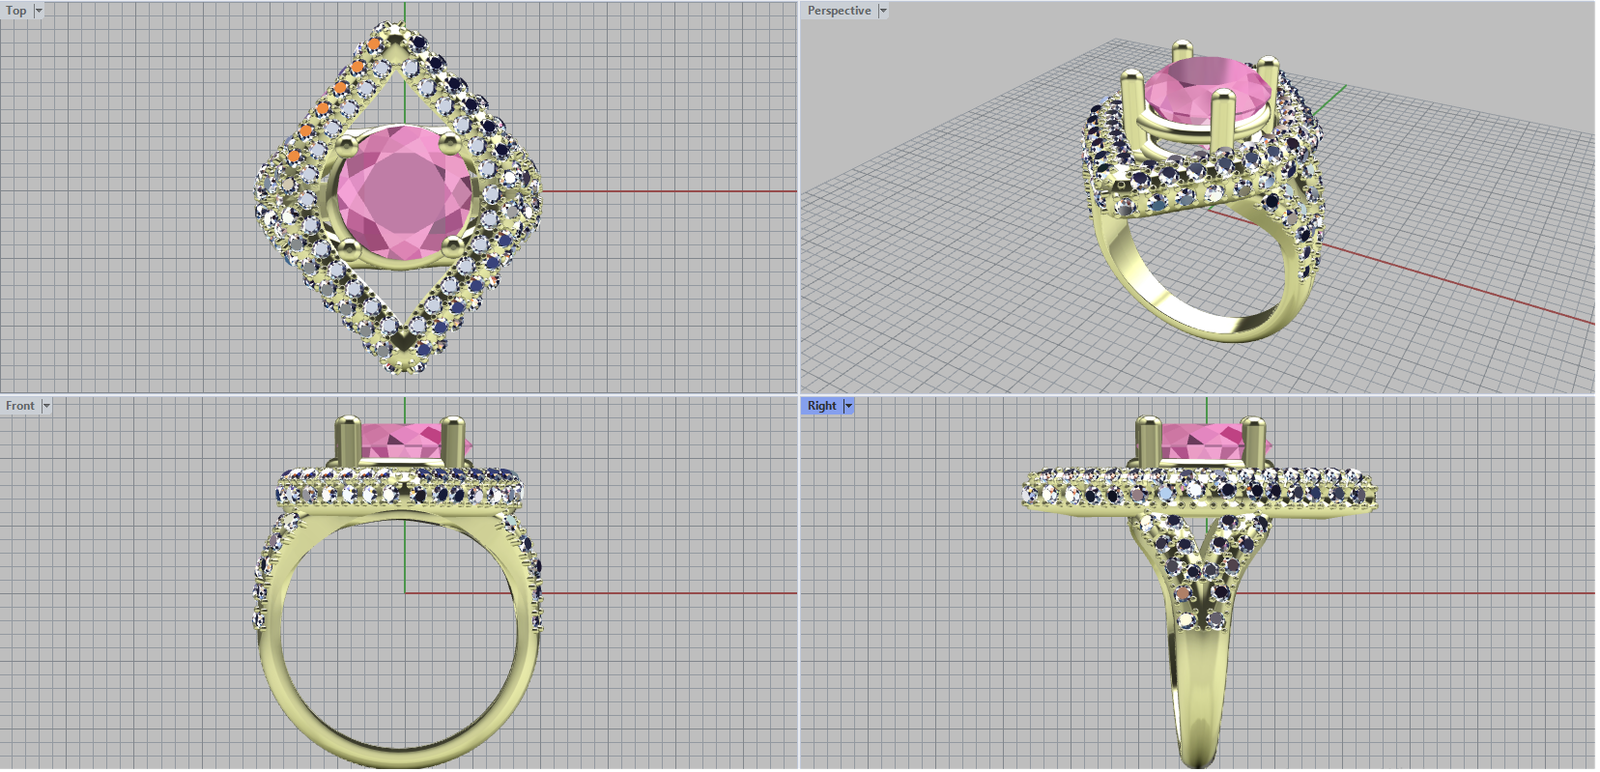Activate the Perspective viewport title label

tap(839, 11)
